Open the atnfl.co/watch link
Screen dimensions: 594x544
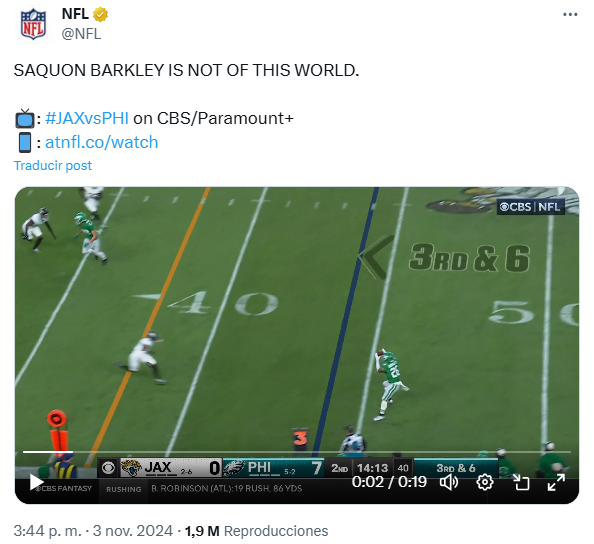pos(102,142)
